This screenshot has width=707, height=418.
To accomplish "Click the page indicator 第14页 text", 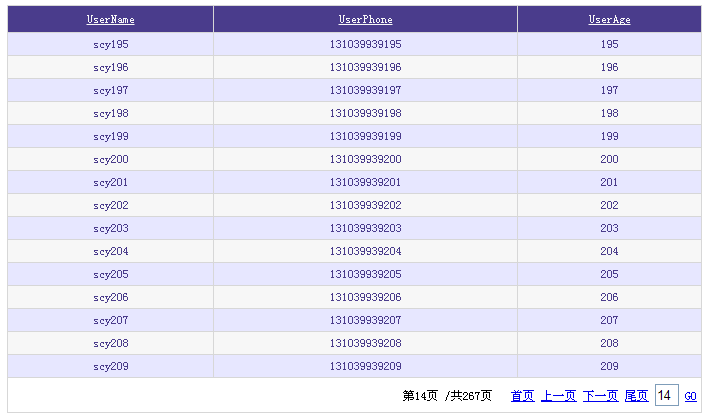I will point(420,396).
